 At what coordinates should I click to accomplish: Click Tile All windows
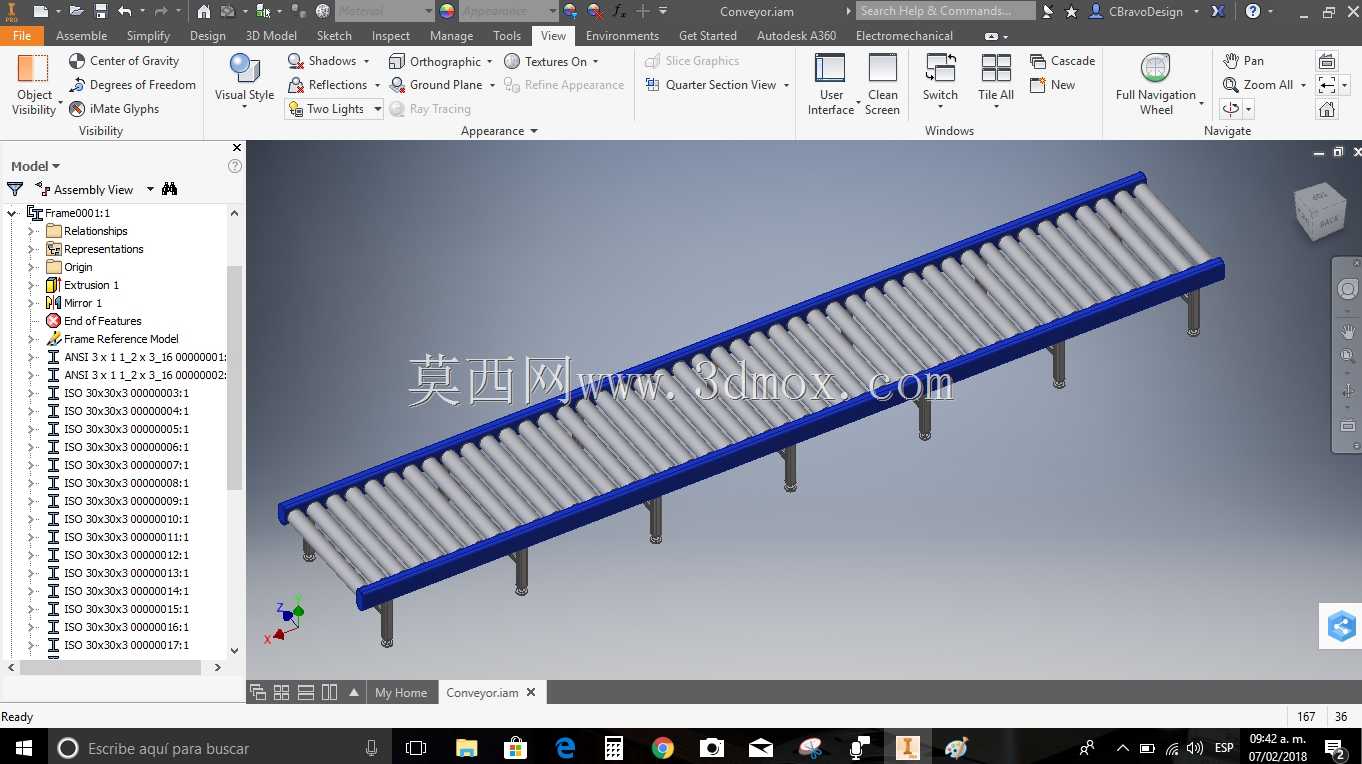coord(996,80)
